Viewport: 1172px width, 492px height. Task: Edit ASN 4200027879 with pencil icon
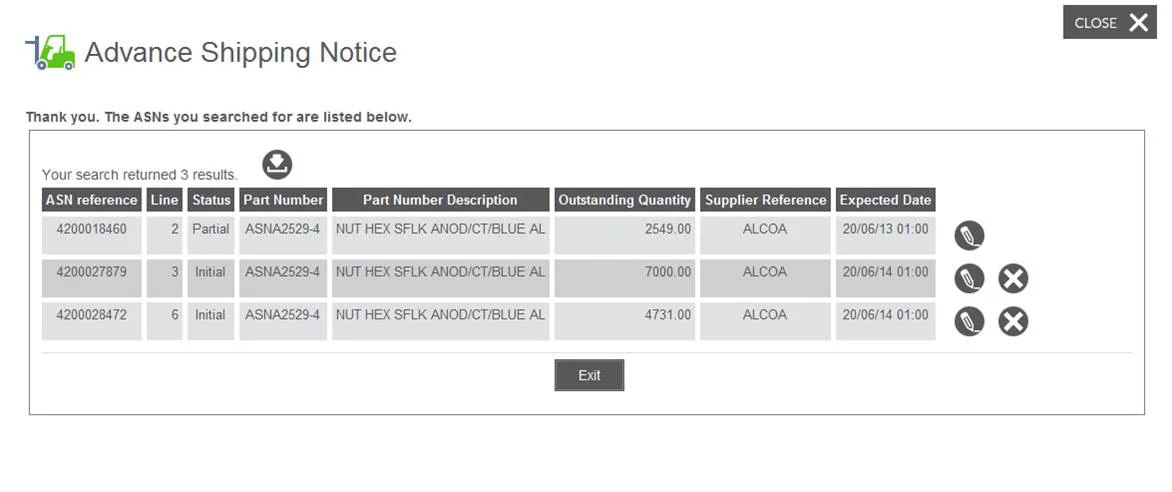[x=969, y=279]
